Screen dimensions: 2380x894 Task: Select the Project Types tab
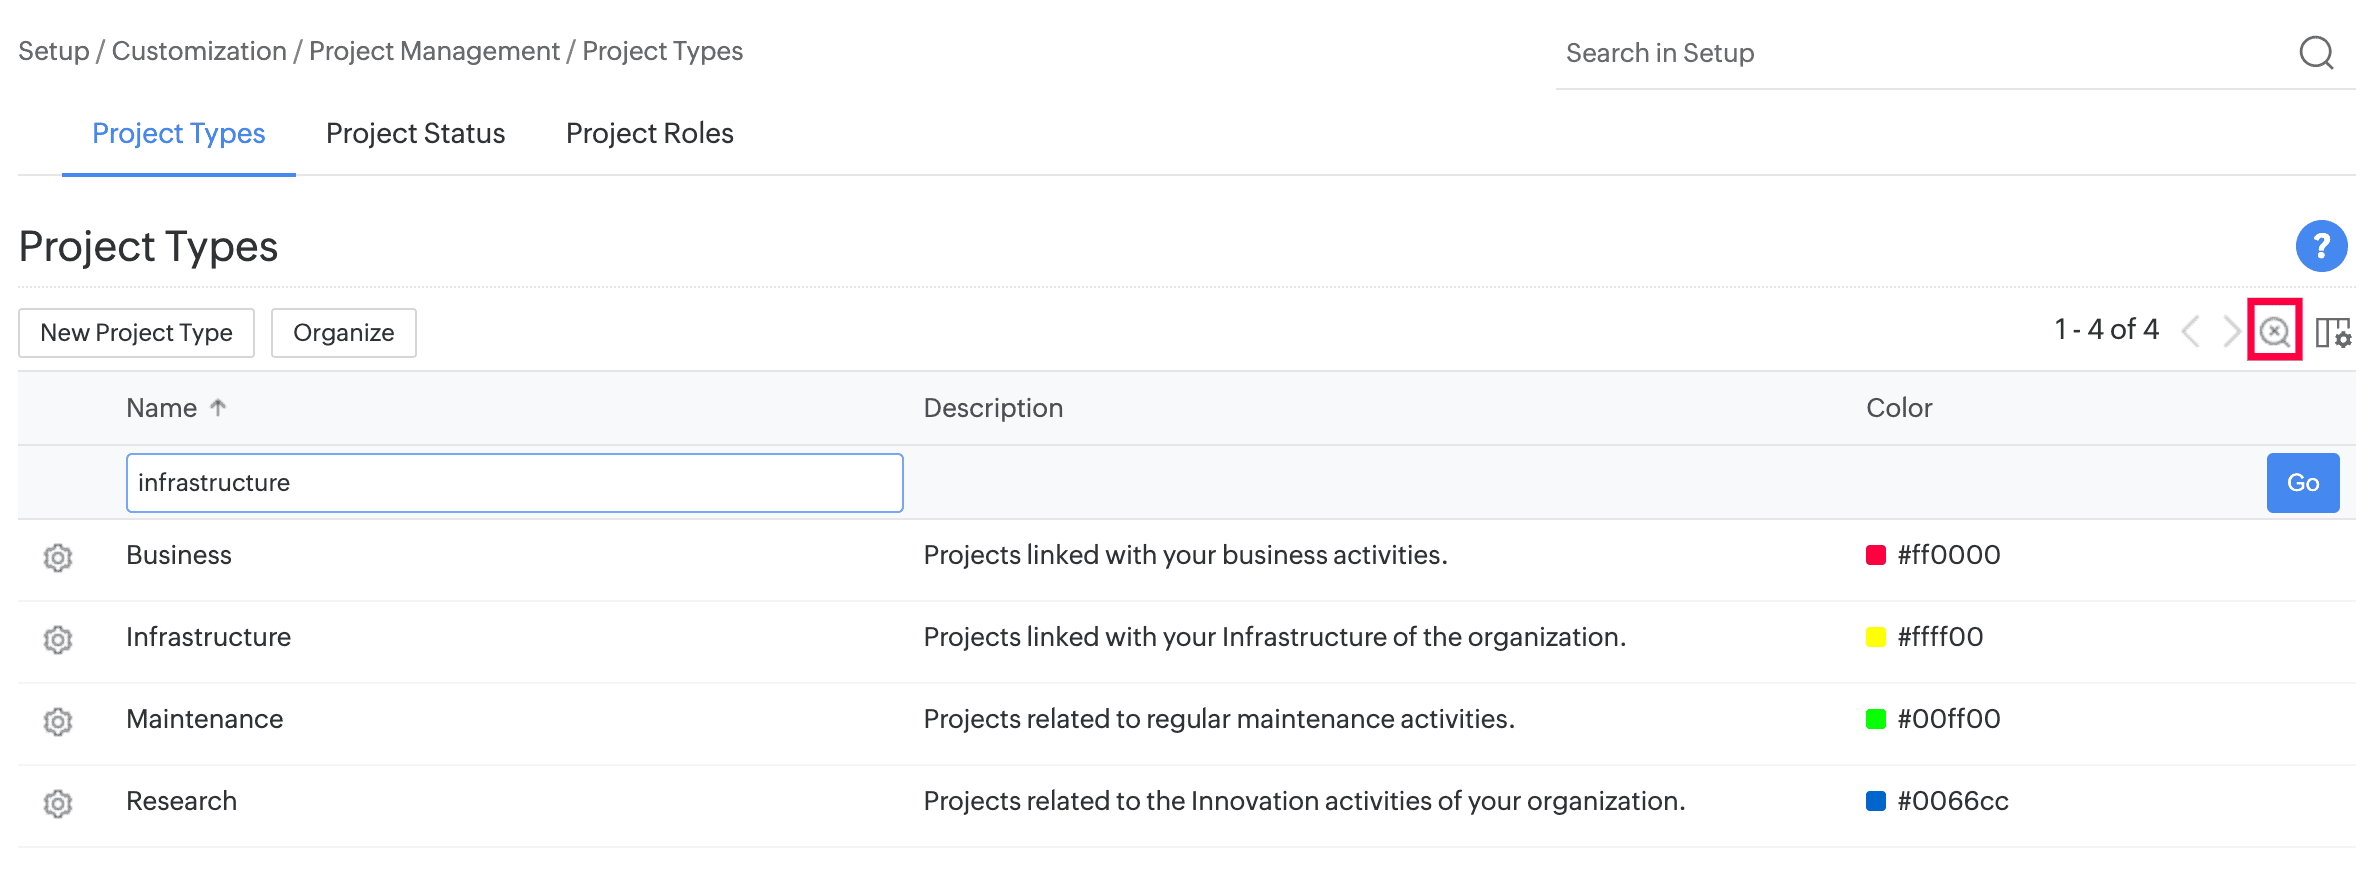click(x=178, y=133)
